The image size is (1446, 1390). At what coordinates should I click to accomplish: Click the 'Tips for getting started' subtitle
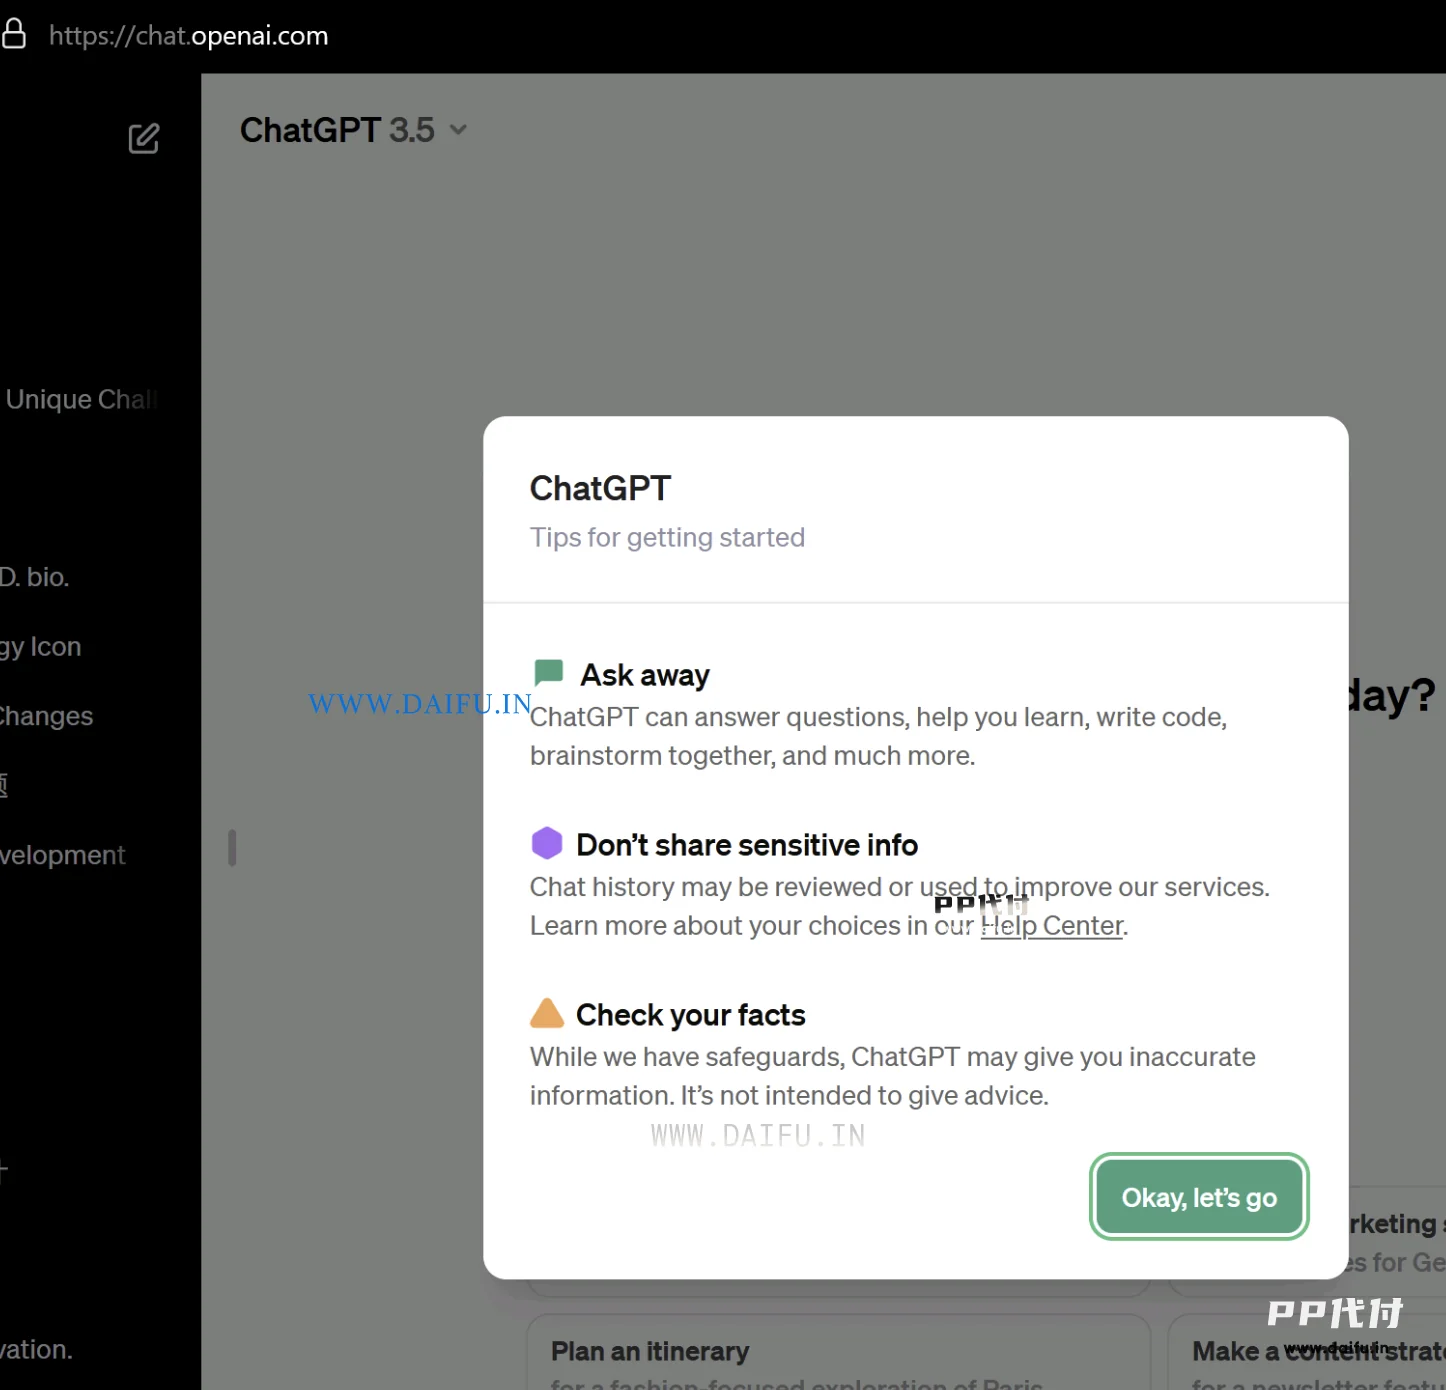click(x=667, y=538)
